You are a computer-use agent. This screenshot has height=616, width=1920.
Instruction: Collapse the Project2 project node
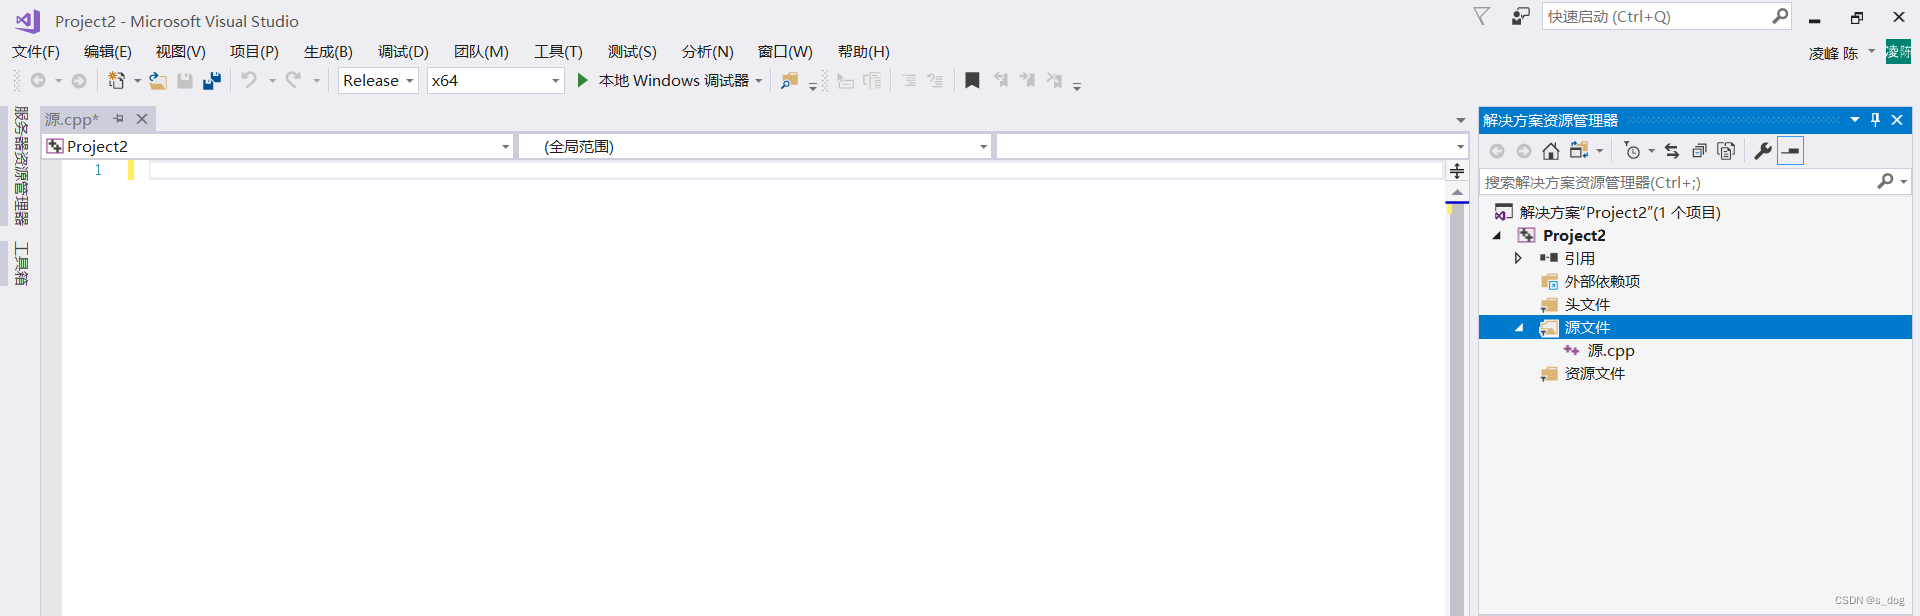[1497, 236]
